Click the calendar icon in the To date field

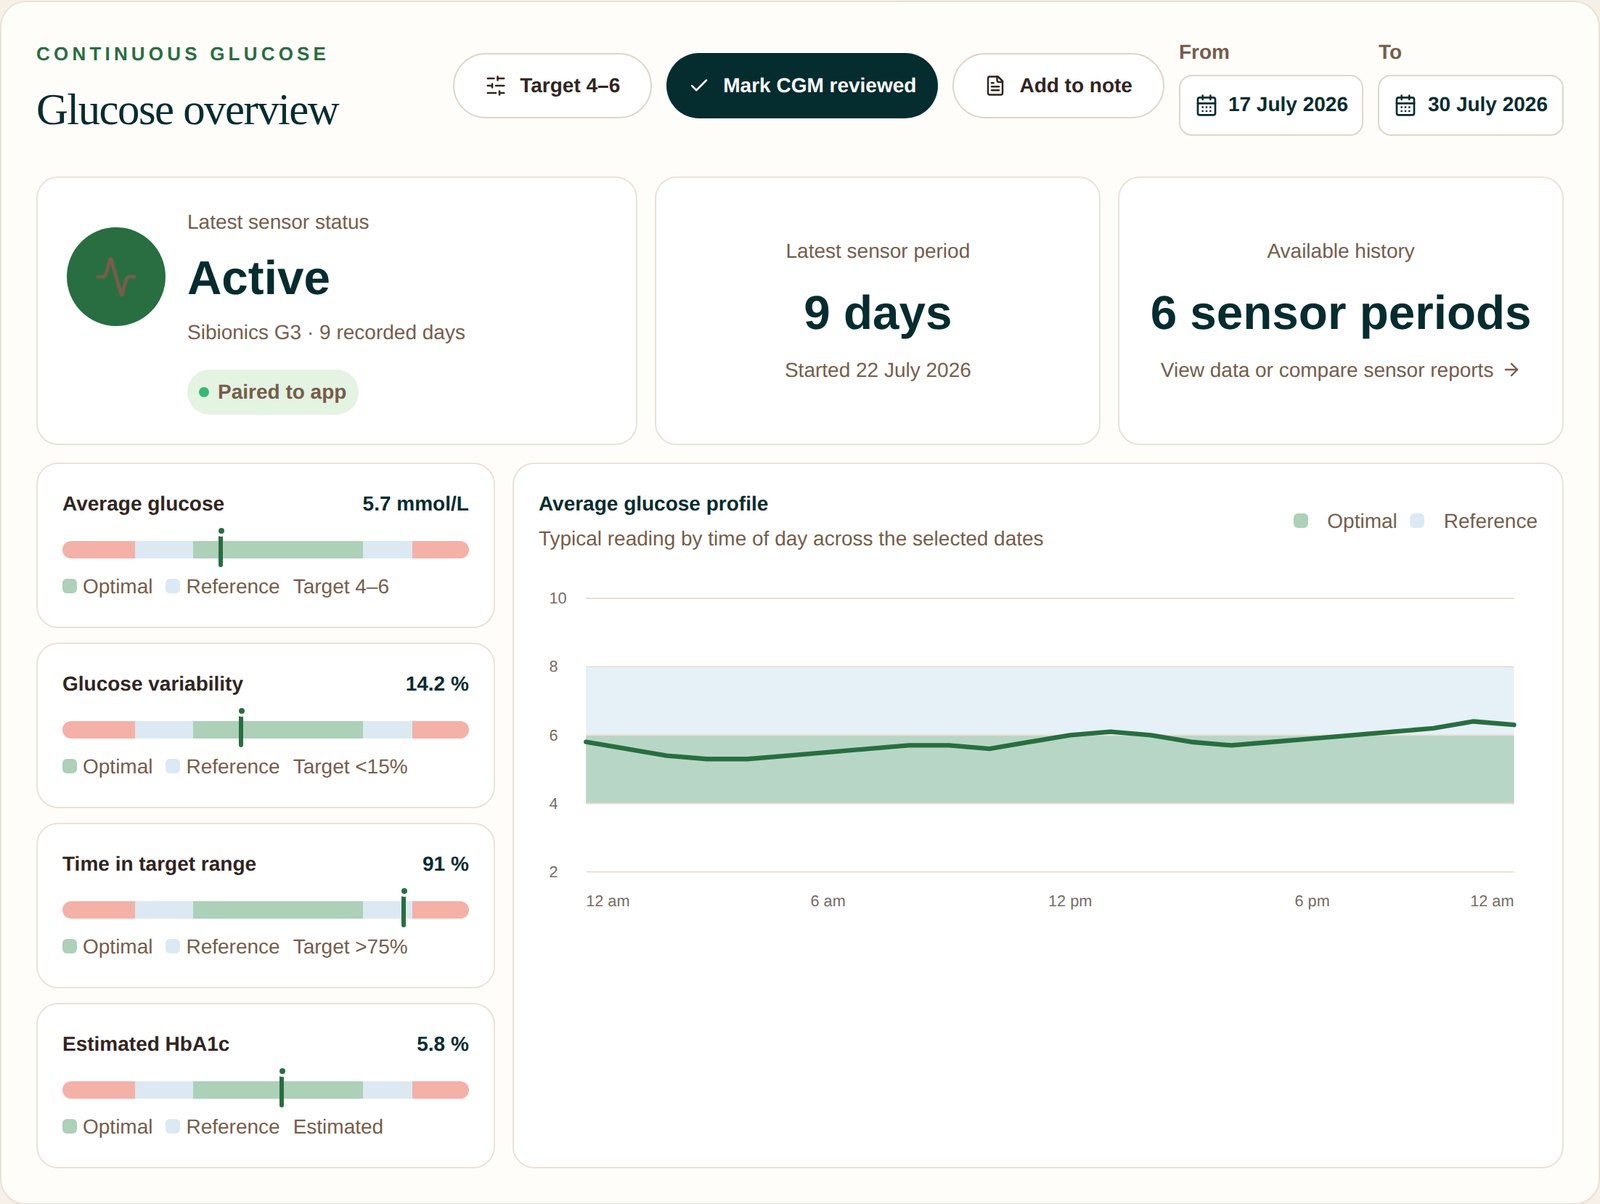coord(1405,105)
